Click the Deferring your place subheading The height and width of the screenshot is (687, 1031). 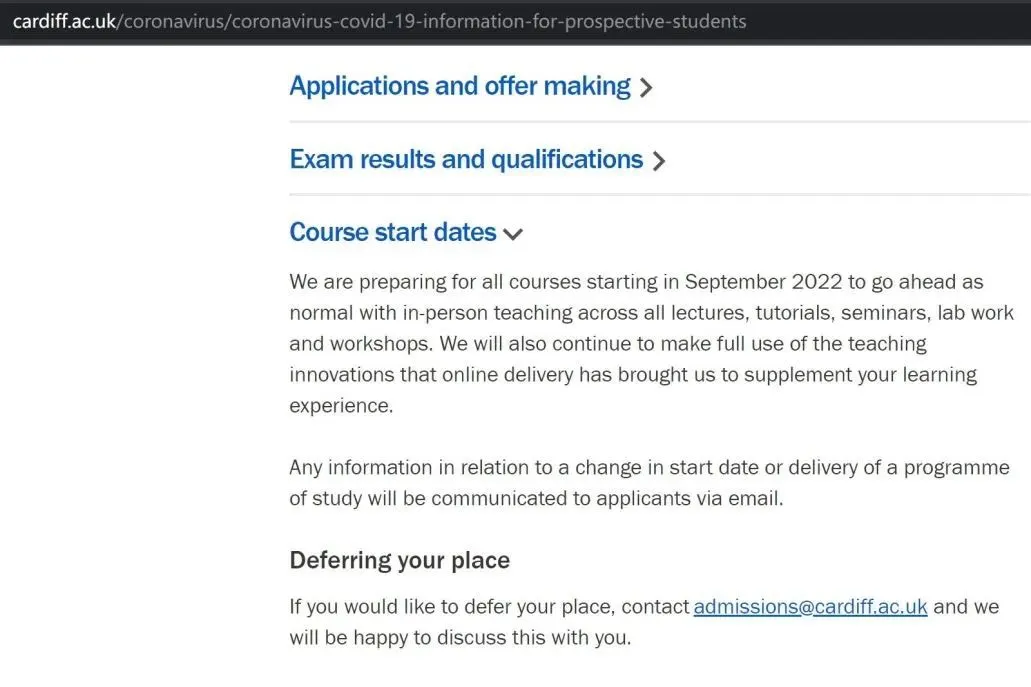coord(399,561)
